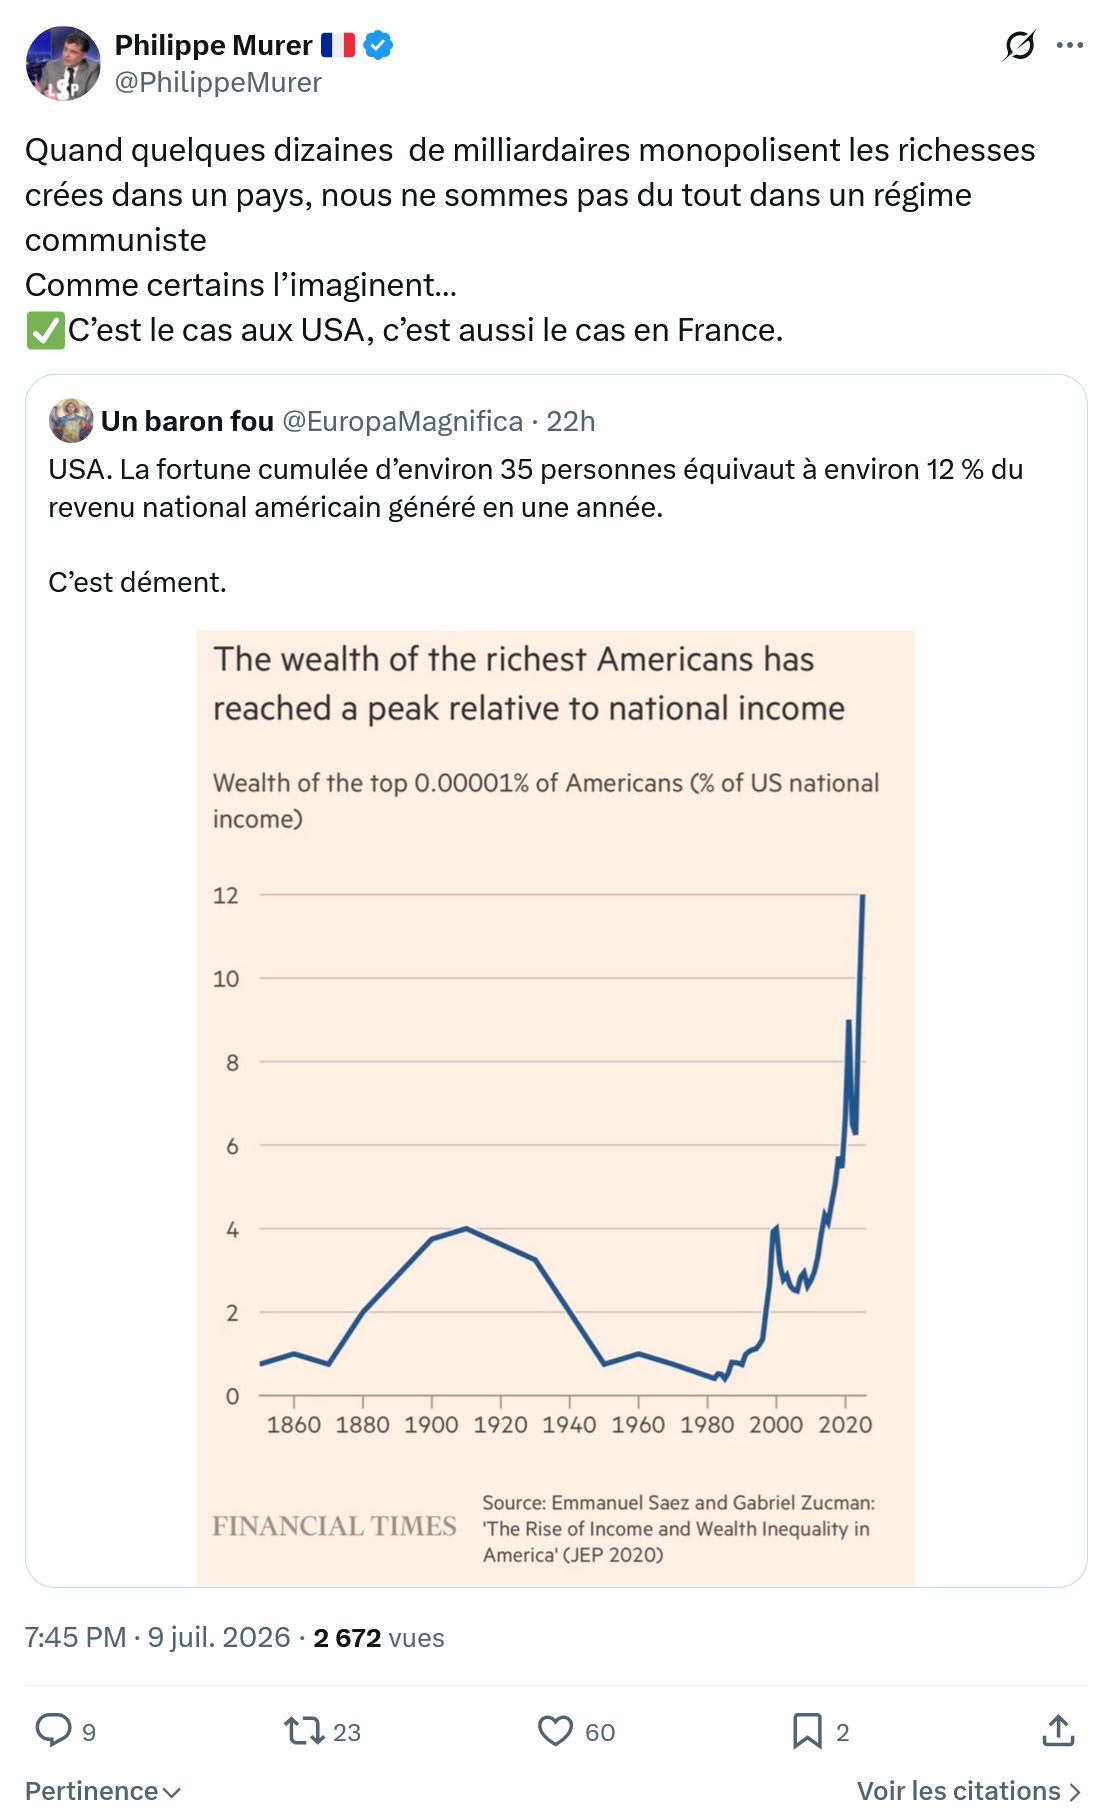Click the quoted post text about 35 personnes
Screen dimensions: 1115x1818
[x=535, y=488]
